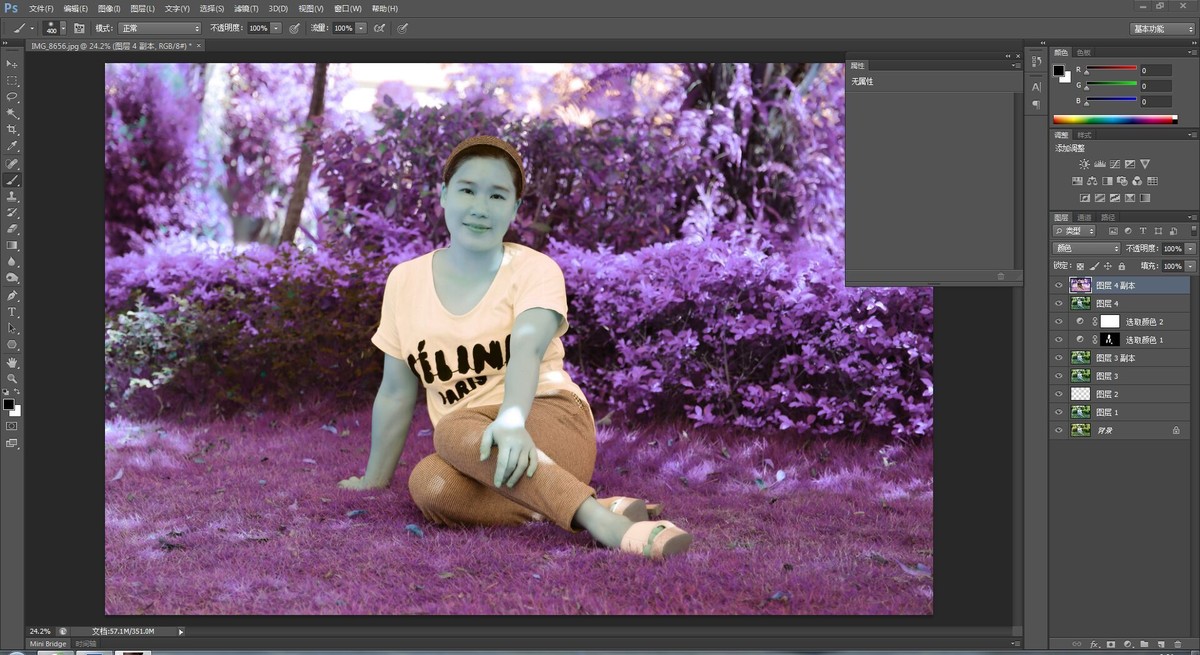The width and height of the screenshot is (1200, 655).
Task: Toggle visibility of 选取颜色 2 layer
Action: (1058, 321)
